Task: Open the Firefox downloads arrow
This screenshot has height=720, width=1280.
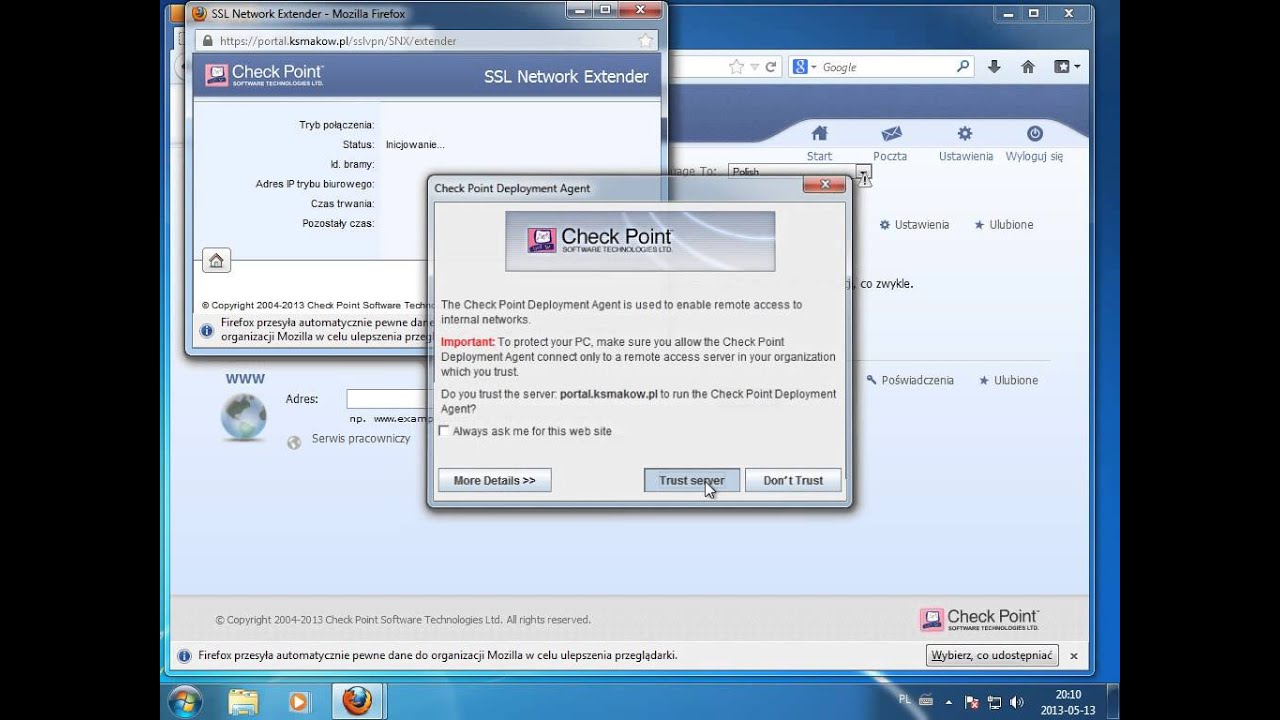Action: coord(994,67)
